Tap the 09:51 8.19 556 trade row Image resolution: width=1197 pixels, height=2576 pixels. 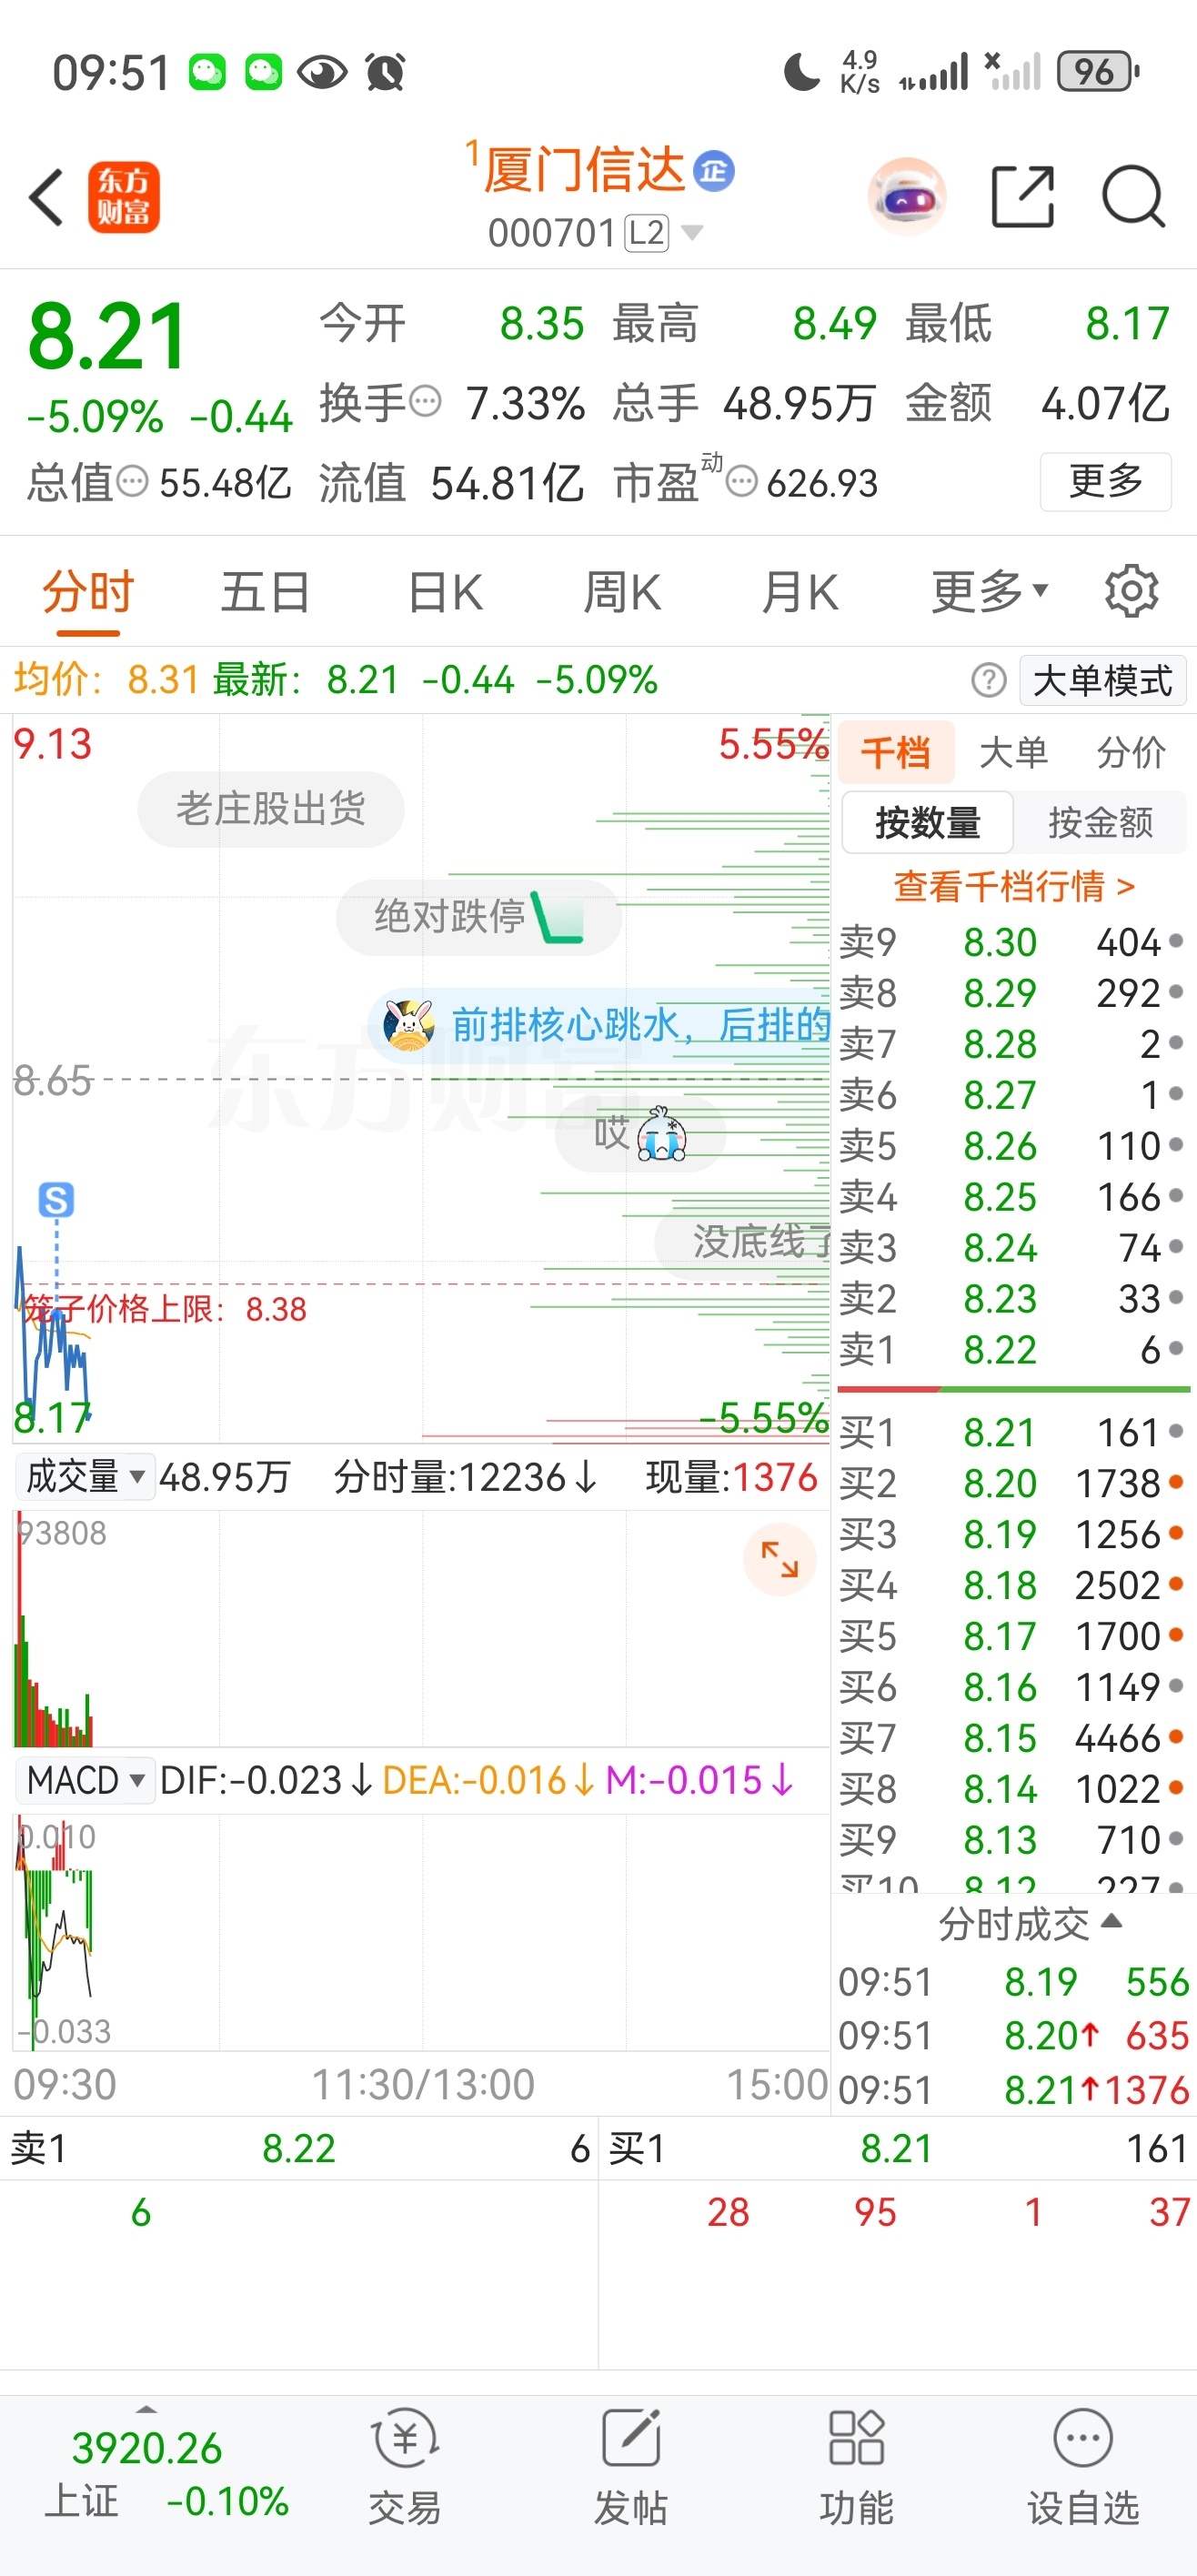click(1013, 1981)
